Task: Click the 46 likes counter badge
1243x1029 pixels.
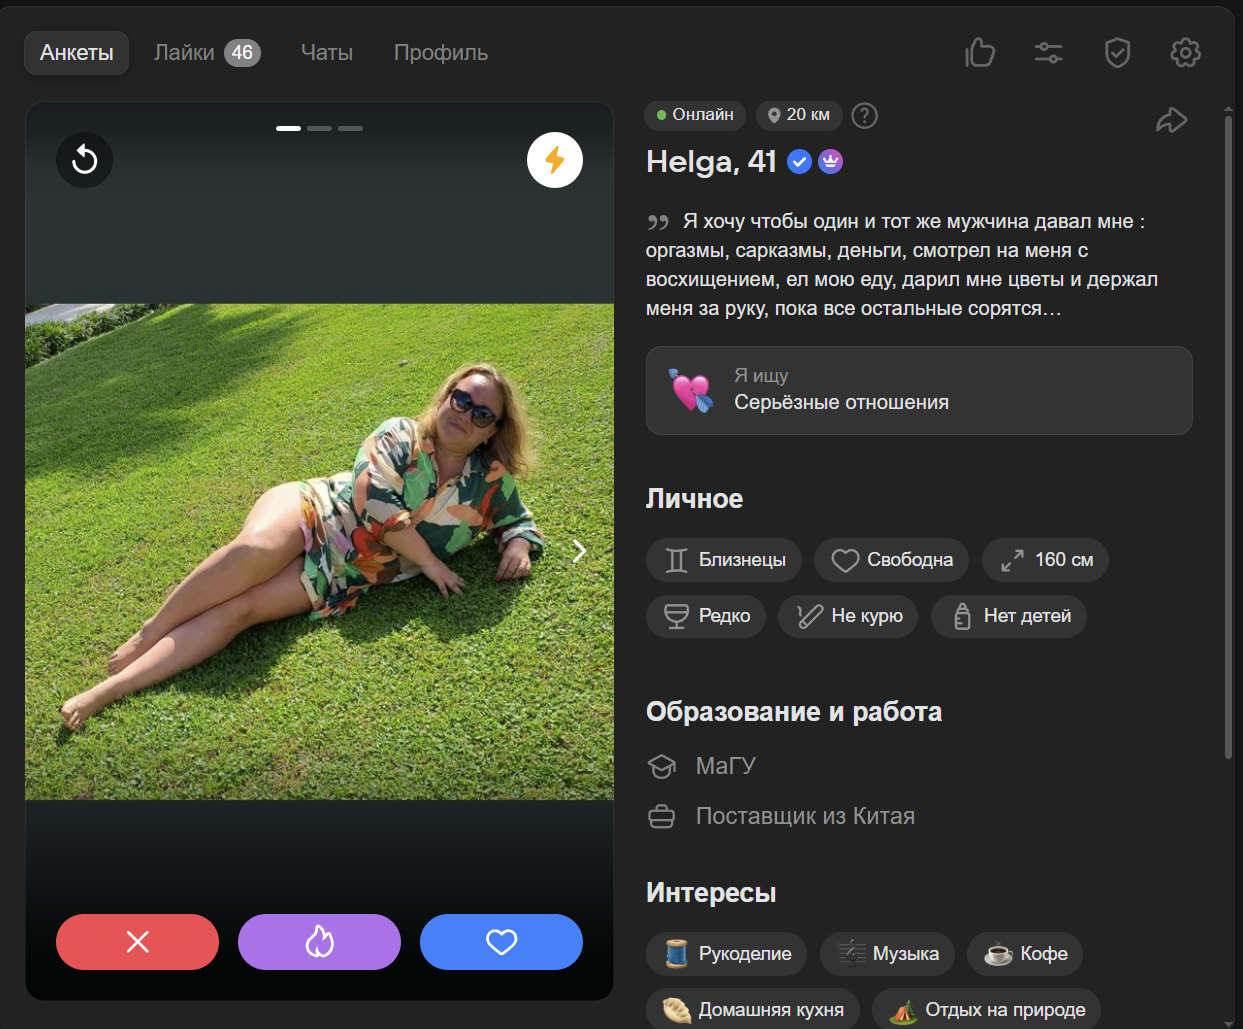Action: (x=242, y=53)
